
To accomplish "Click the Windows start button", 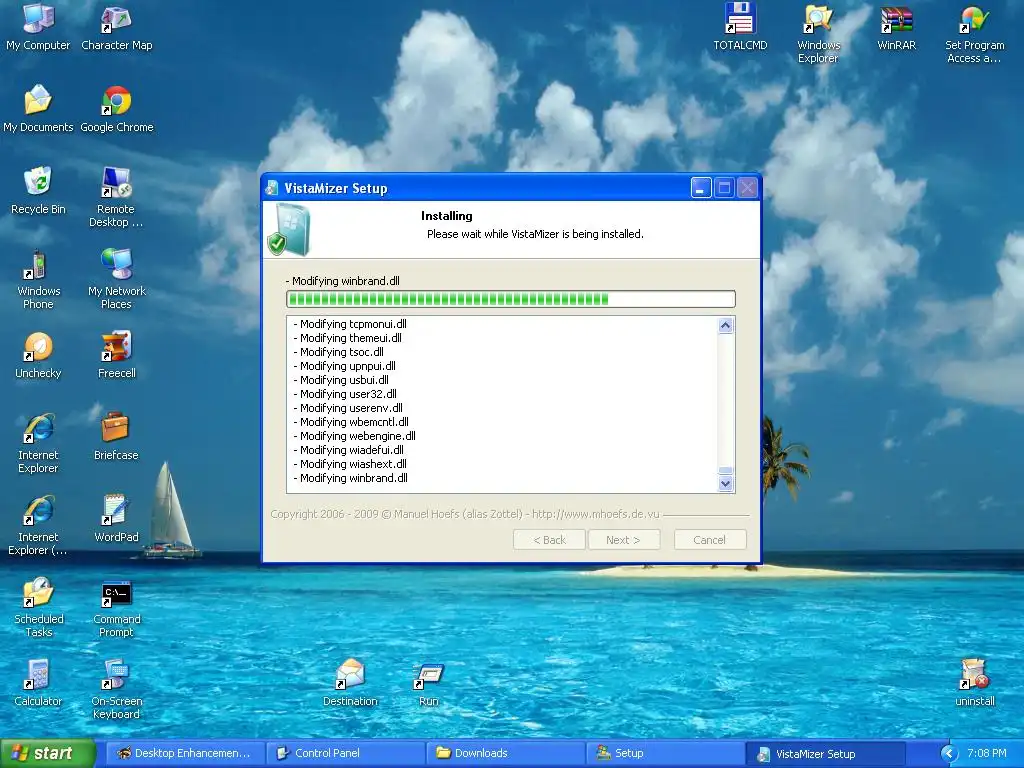I will click(x=47, y=754).
